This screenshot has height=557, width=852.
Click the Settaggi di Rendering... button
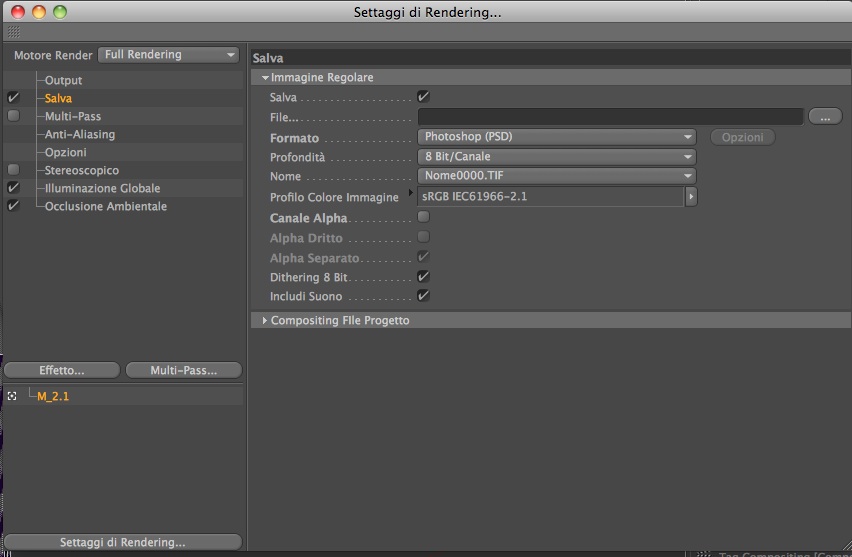tap(122, 542)
